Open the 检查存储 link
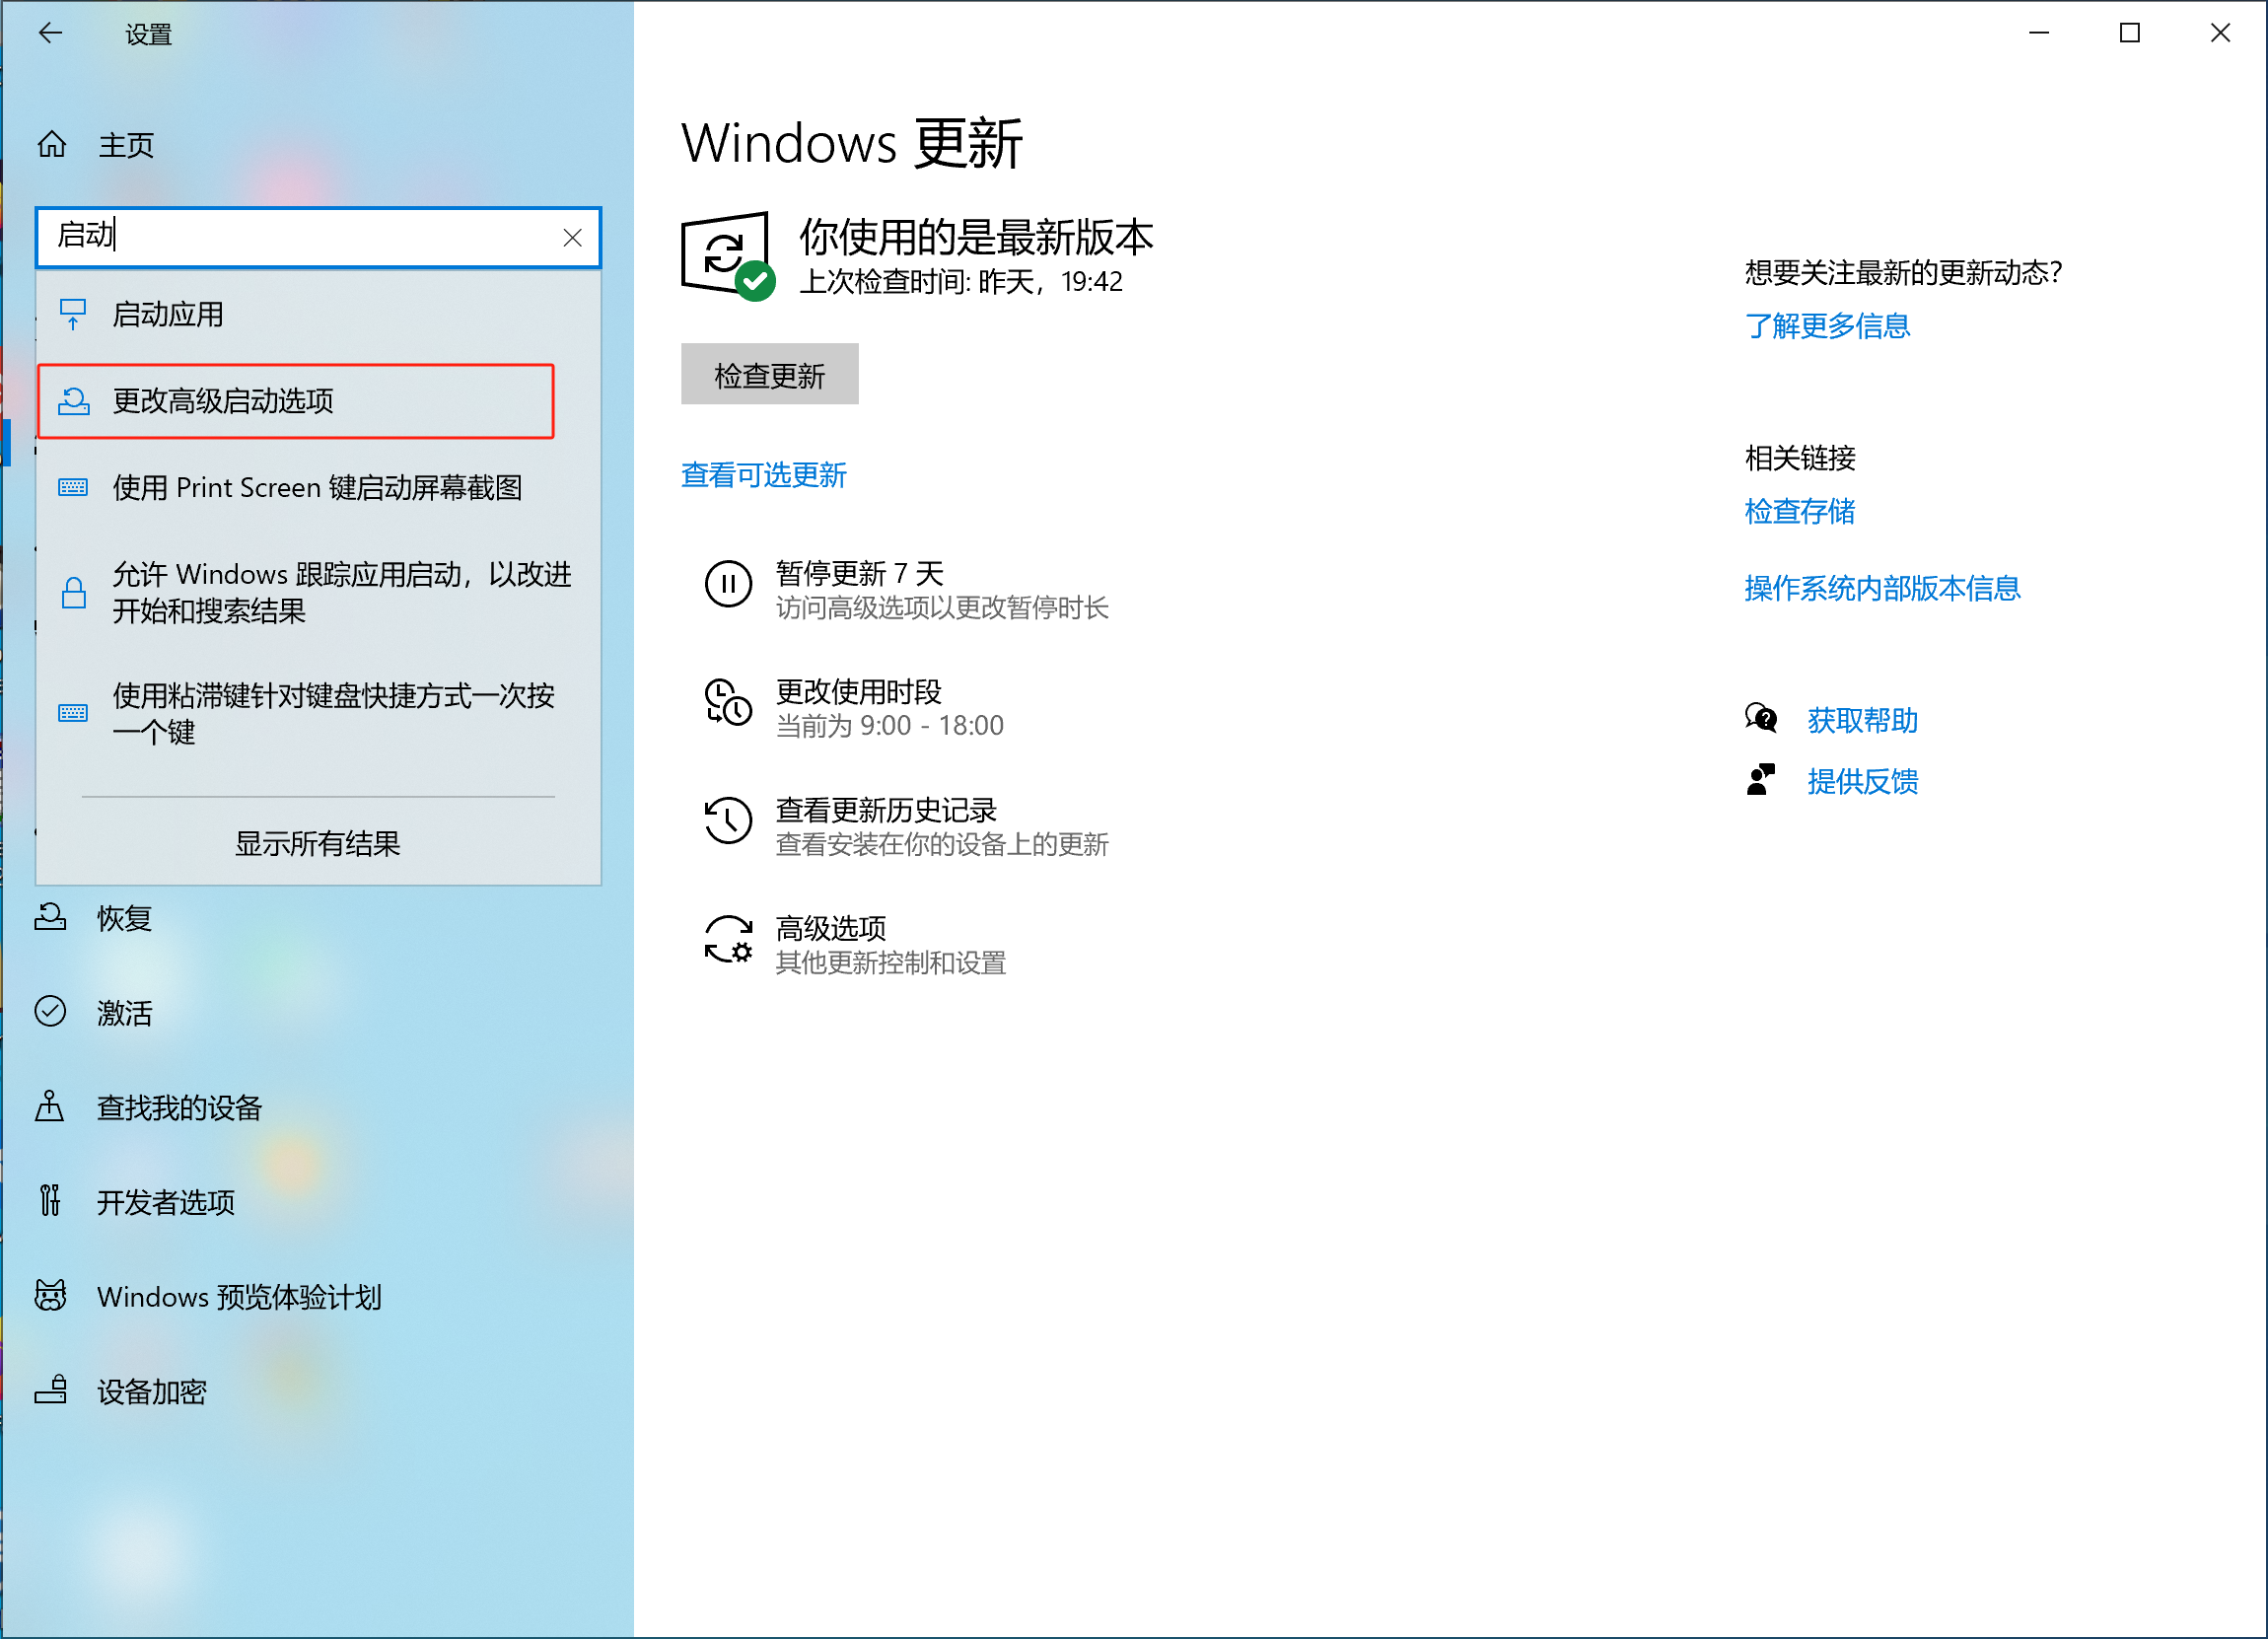 pos(1800,512)
